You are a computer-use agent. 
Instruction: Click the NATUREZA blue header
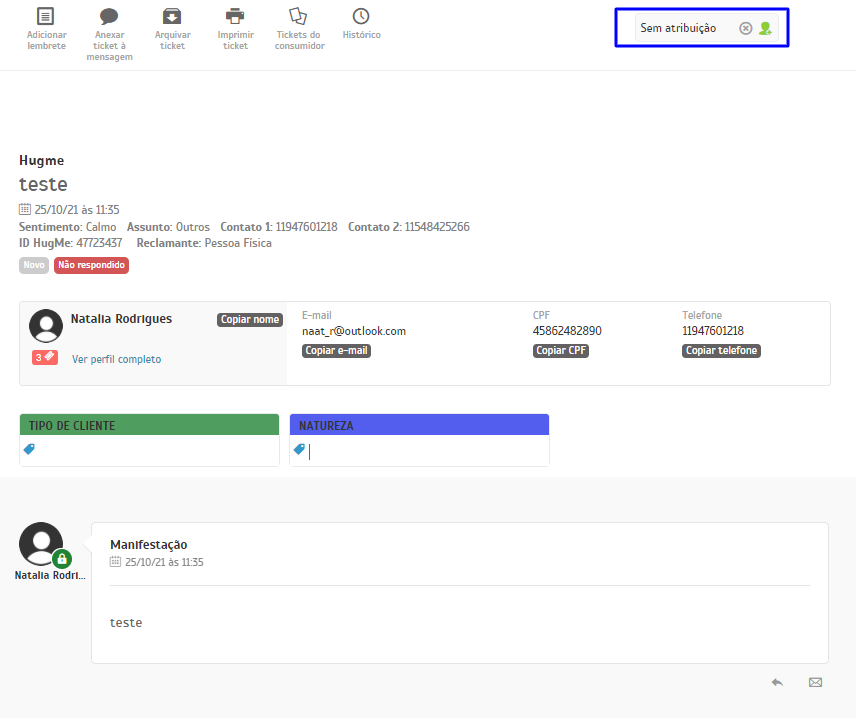coord(419,425)
